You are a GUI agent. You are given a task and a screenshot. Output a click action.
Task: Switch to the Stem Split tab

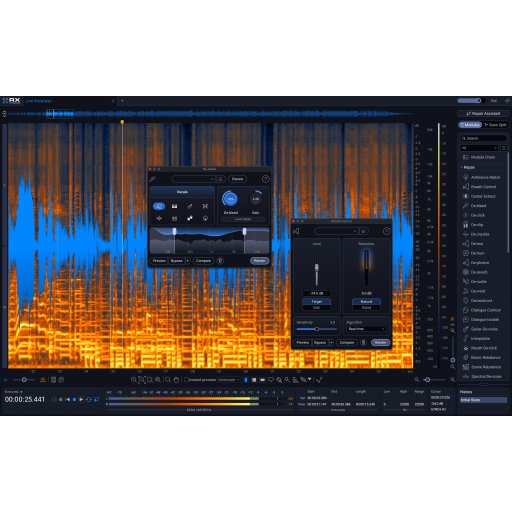pyautogui.click(x=495, y=125)
